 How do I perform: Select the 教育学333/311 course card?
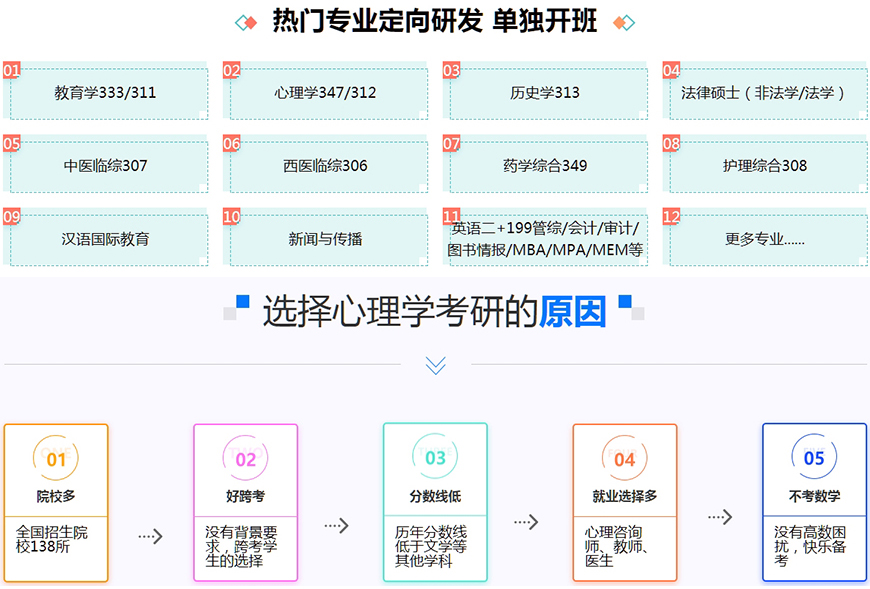(107, 92)
